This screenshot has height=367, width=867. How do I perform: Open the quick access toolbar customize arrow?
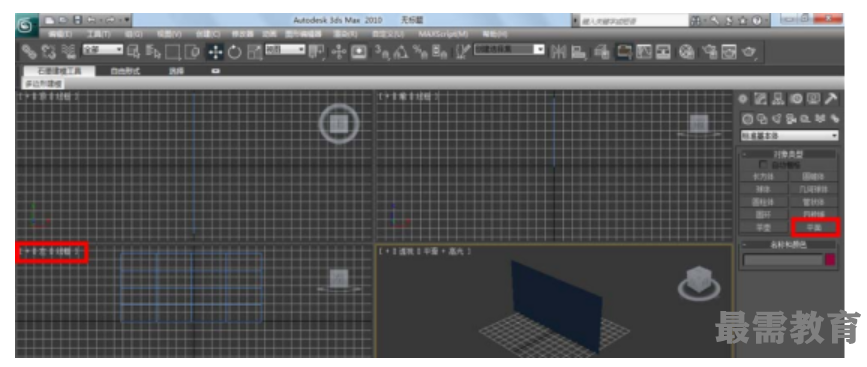tap(128, 20)
